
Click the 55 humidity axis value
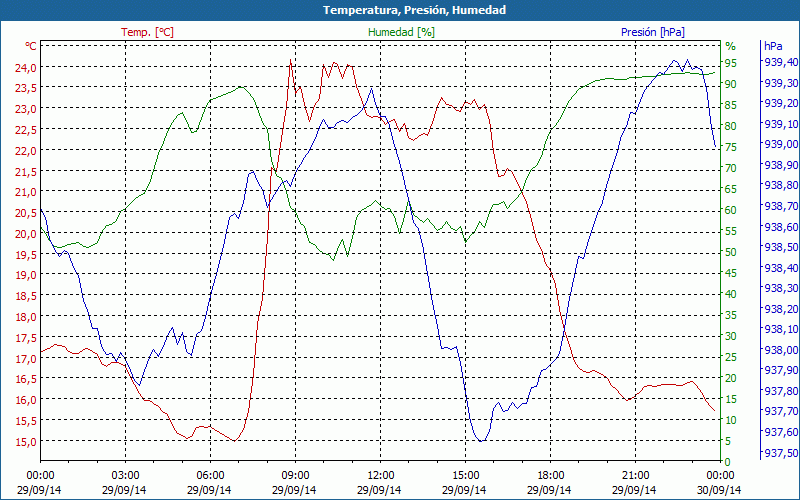[731, 231]
